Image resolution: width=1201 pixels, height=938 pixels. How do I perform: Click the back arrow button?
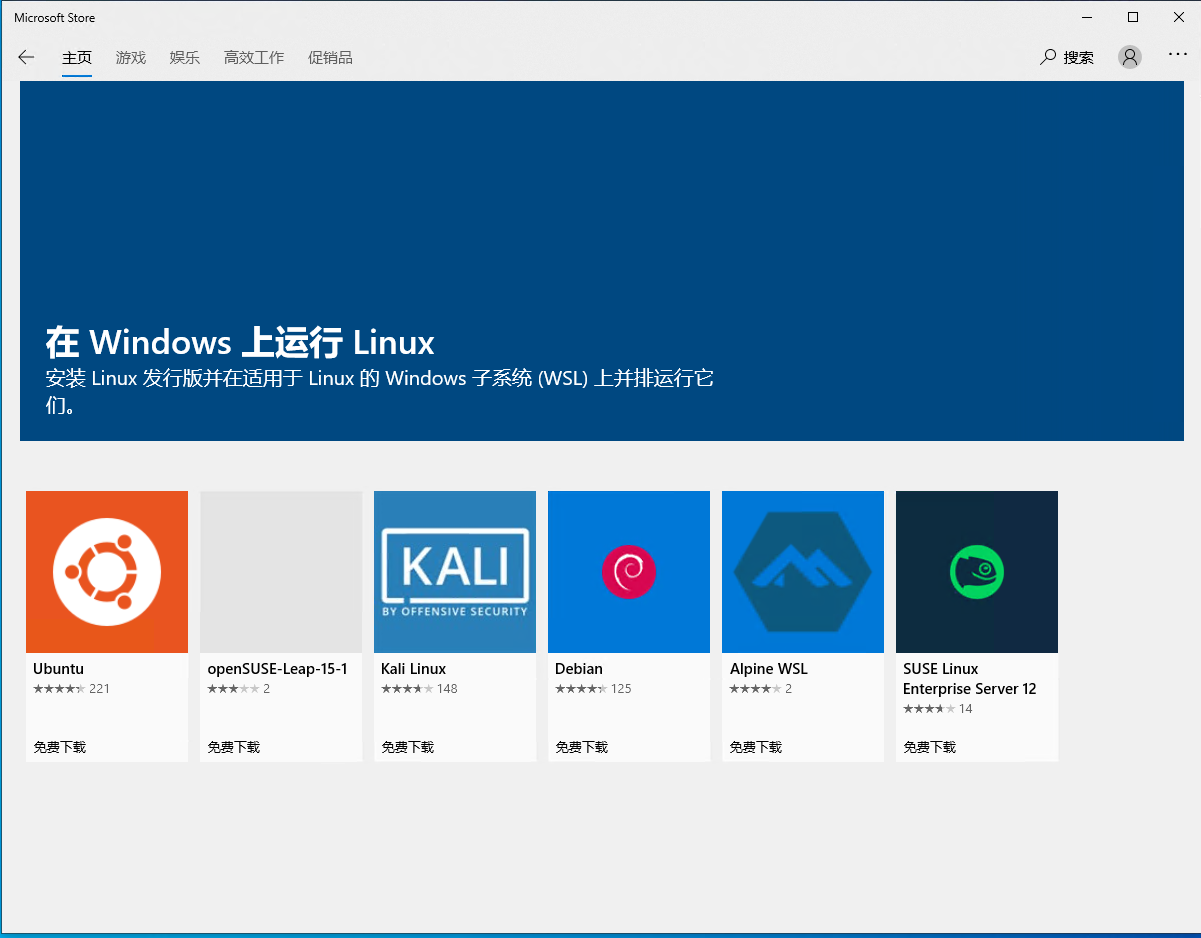pos(26,57)
